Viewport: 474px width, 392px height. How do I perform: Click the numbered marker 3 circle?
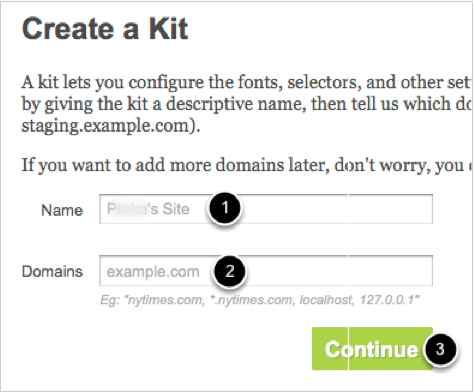pos(440,349)
